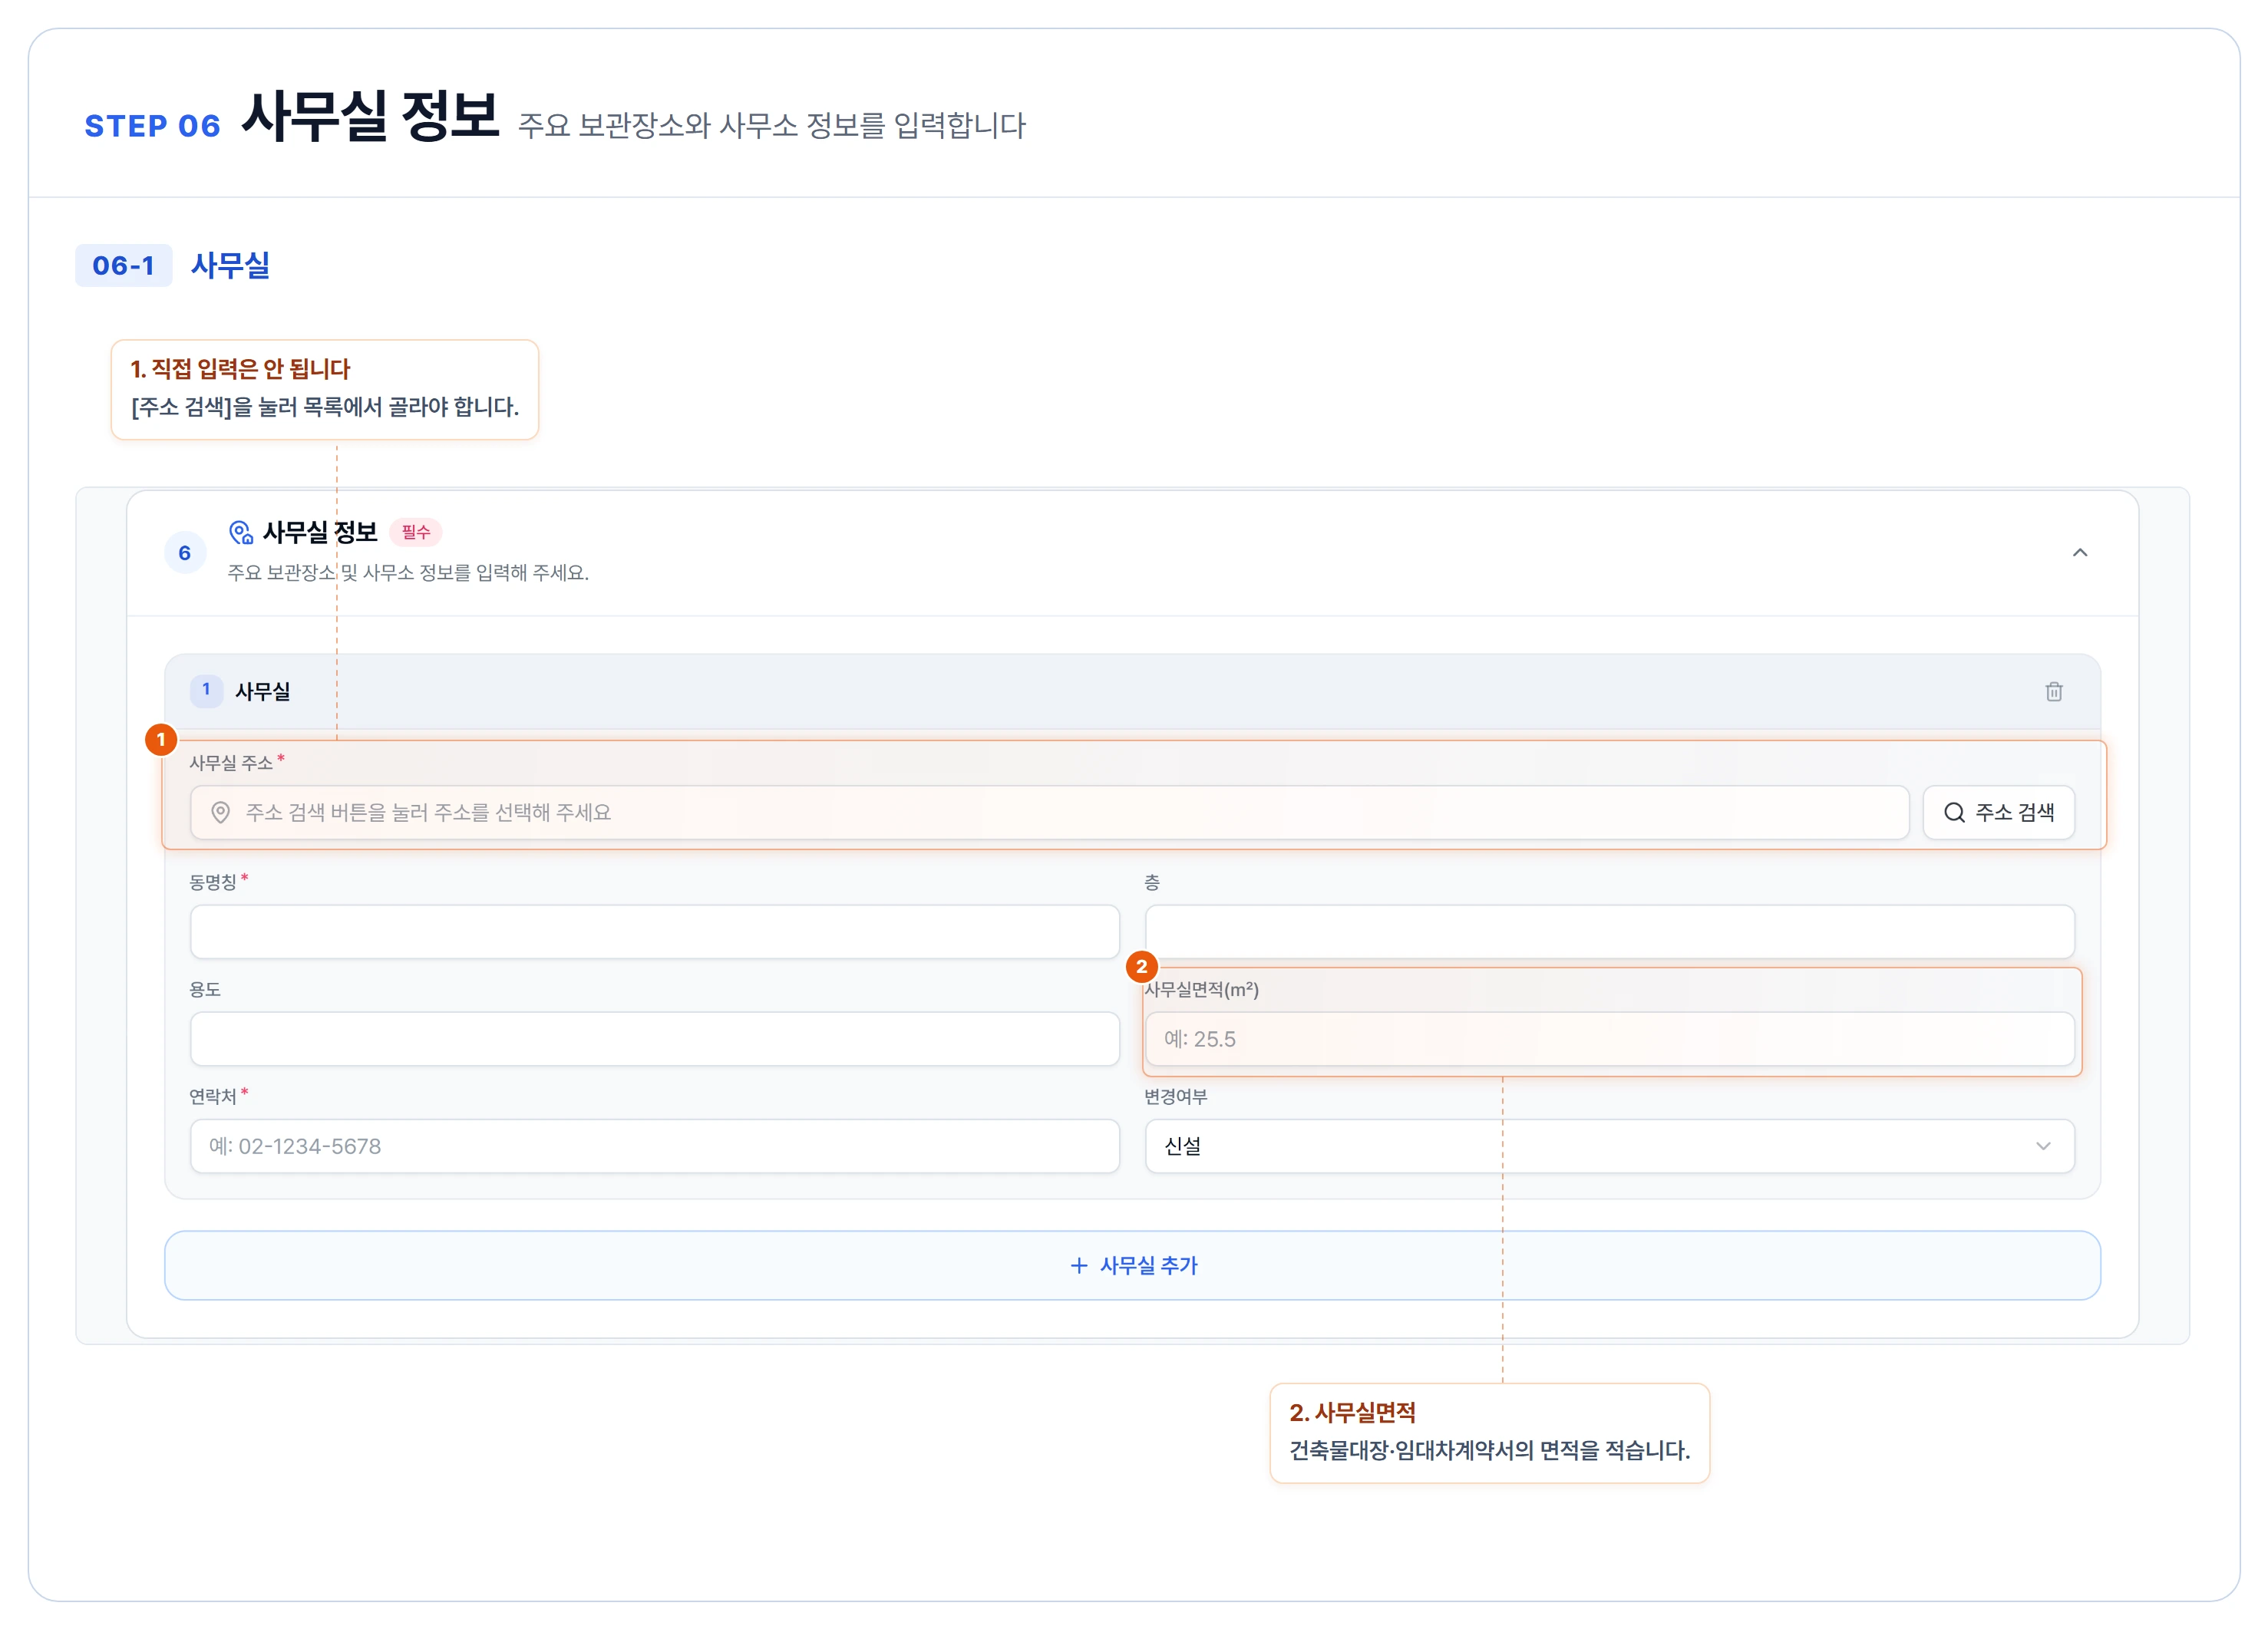Click the 주요 보관장소 및 사무소 description text
2268x1629 pixels.
[408, 573]
